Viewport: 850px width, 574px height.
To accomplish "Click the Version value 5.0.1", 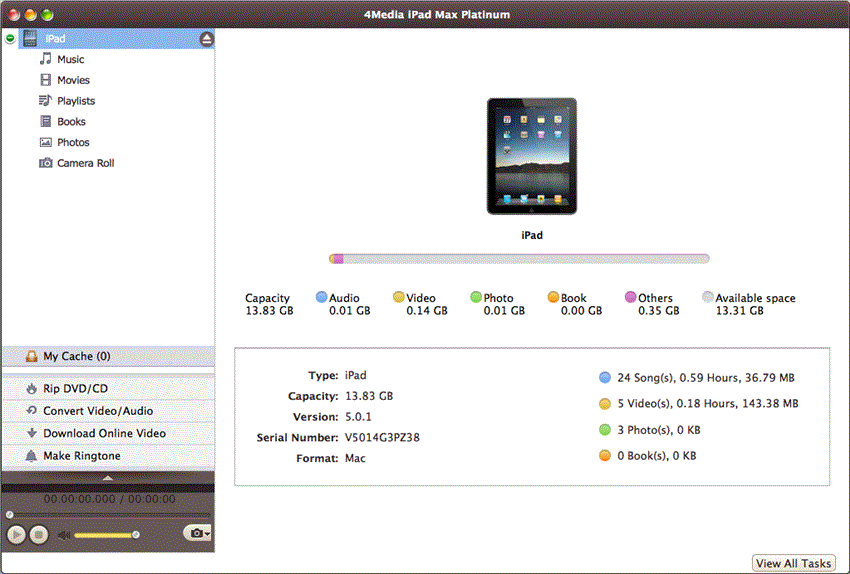I will click(x=358, y=417).
